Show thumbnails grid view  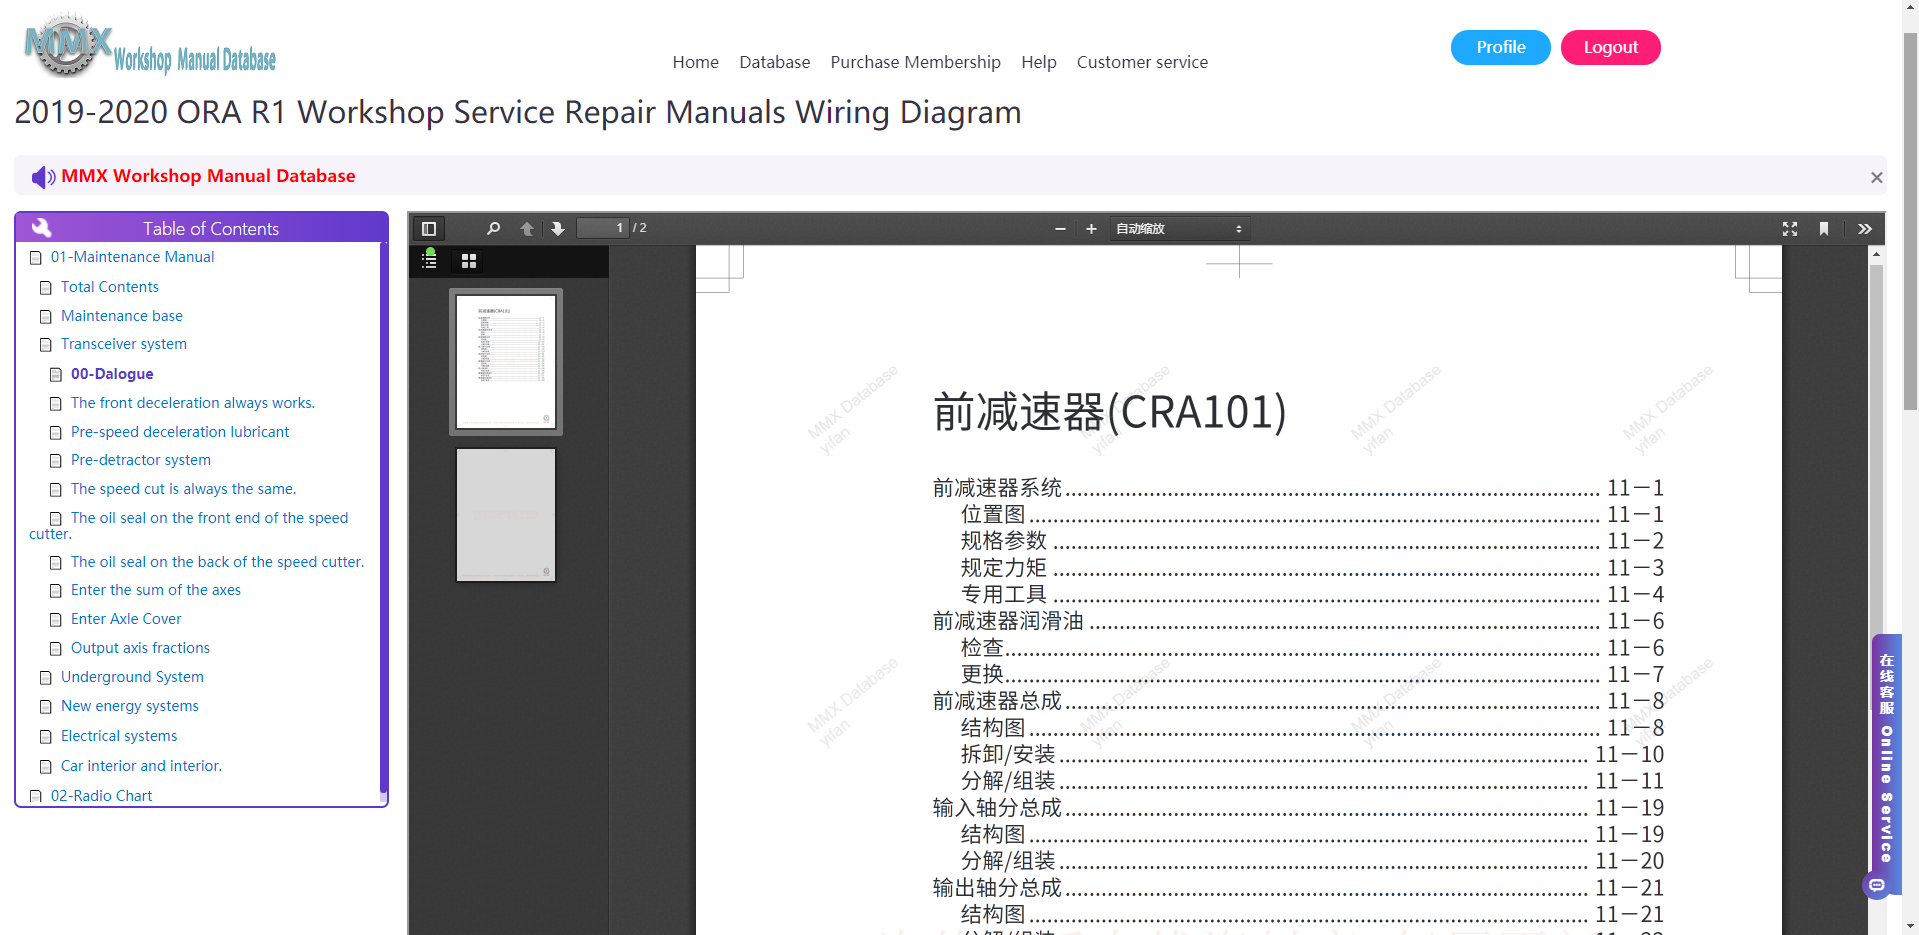pyautogui.click(x=469, y=261)
